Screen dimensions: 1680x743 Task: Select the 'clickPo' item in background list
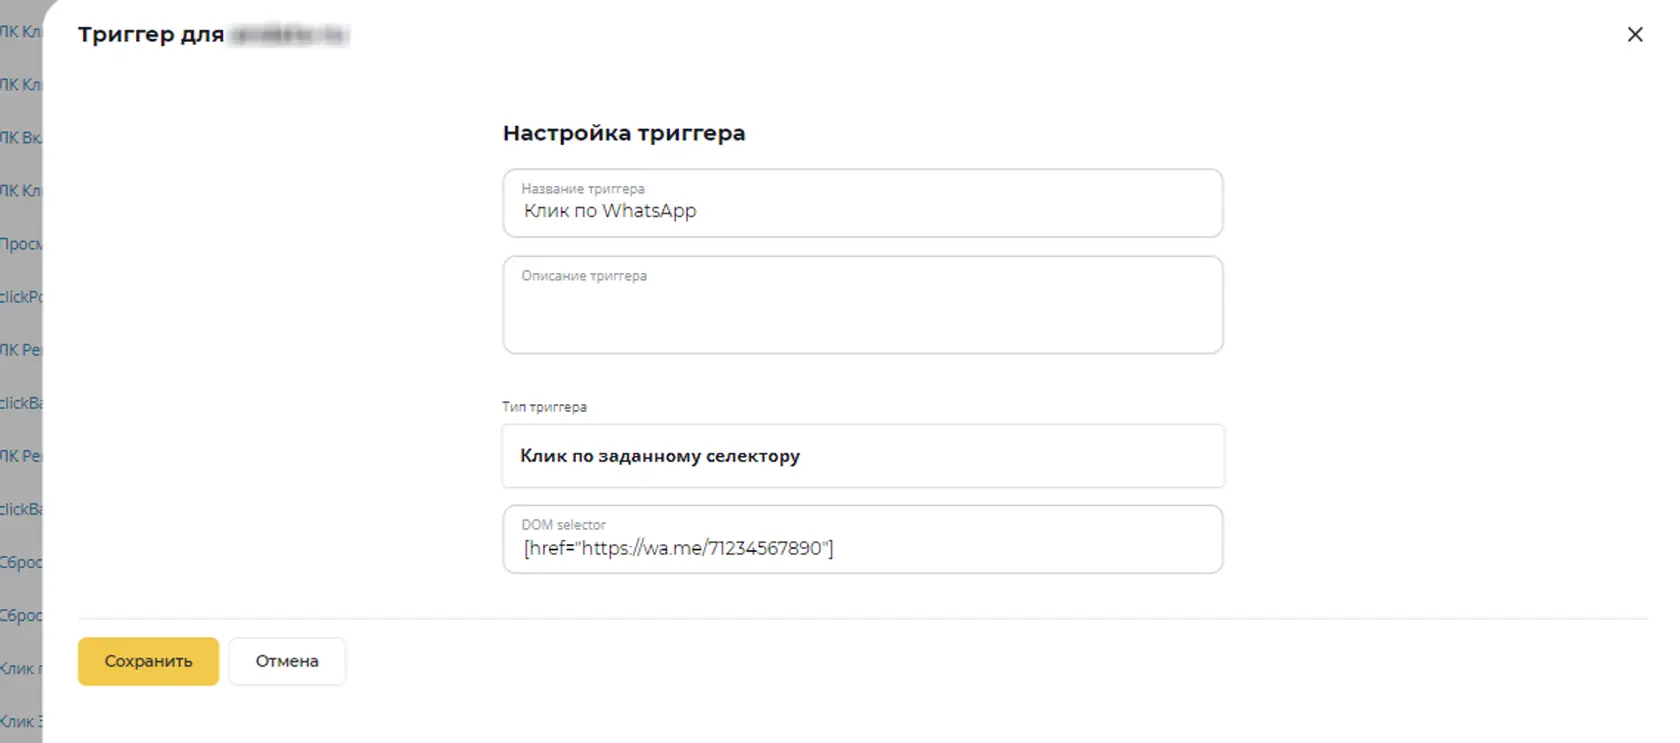tap(20, 297)
